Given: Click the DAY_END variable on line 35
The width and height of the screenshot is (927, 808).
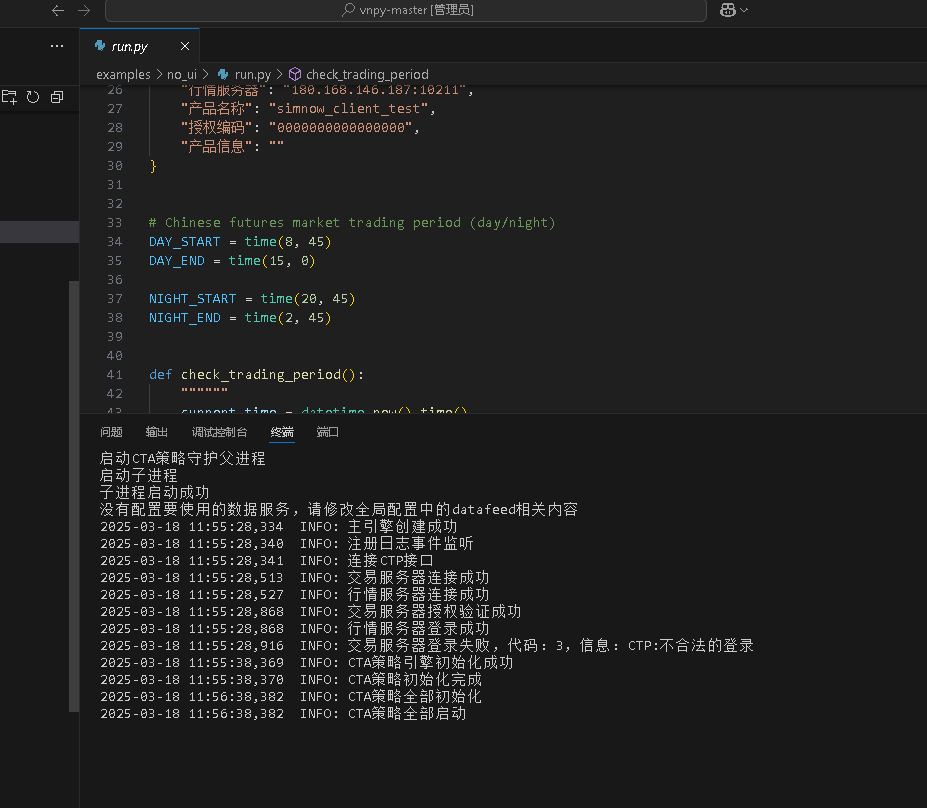Looking at the screenshot, I should click(177, 261).
